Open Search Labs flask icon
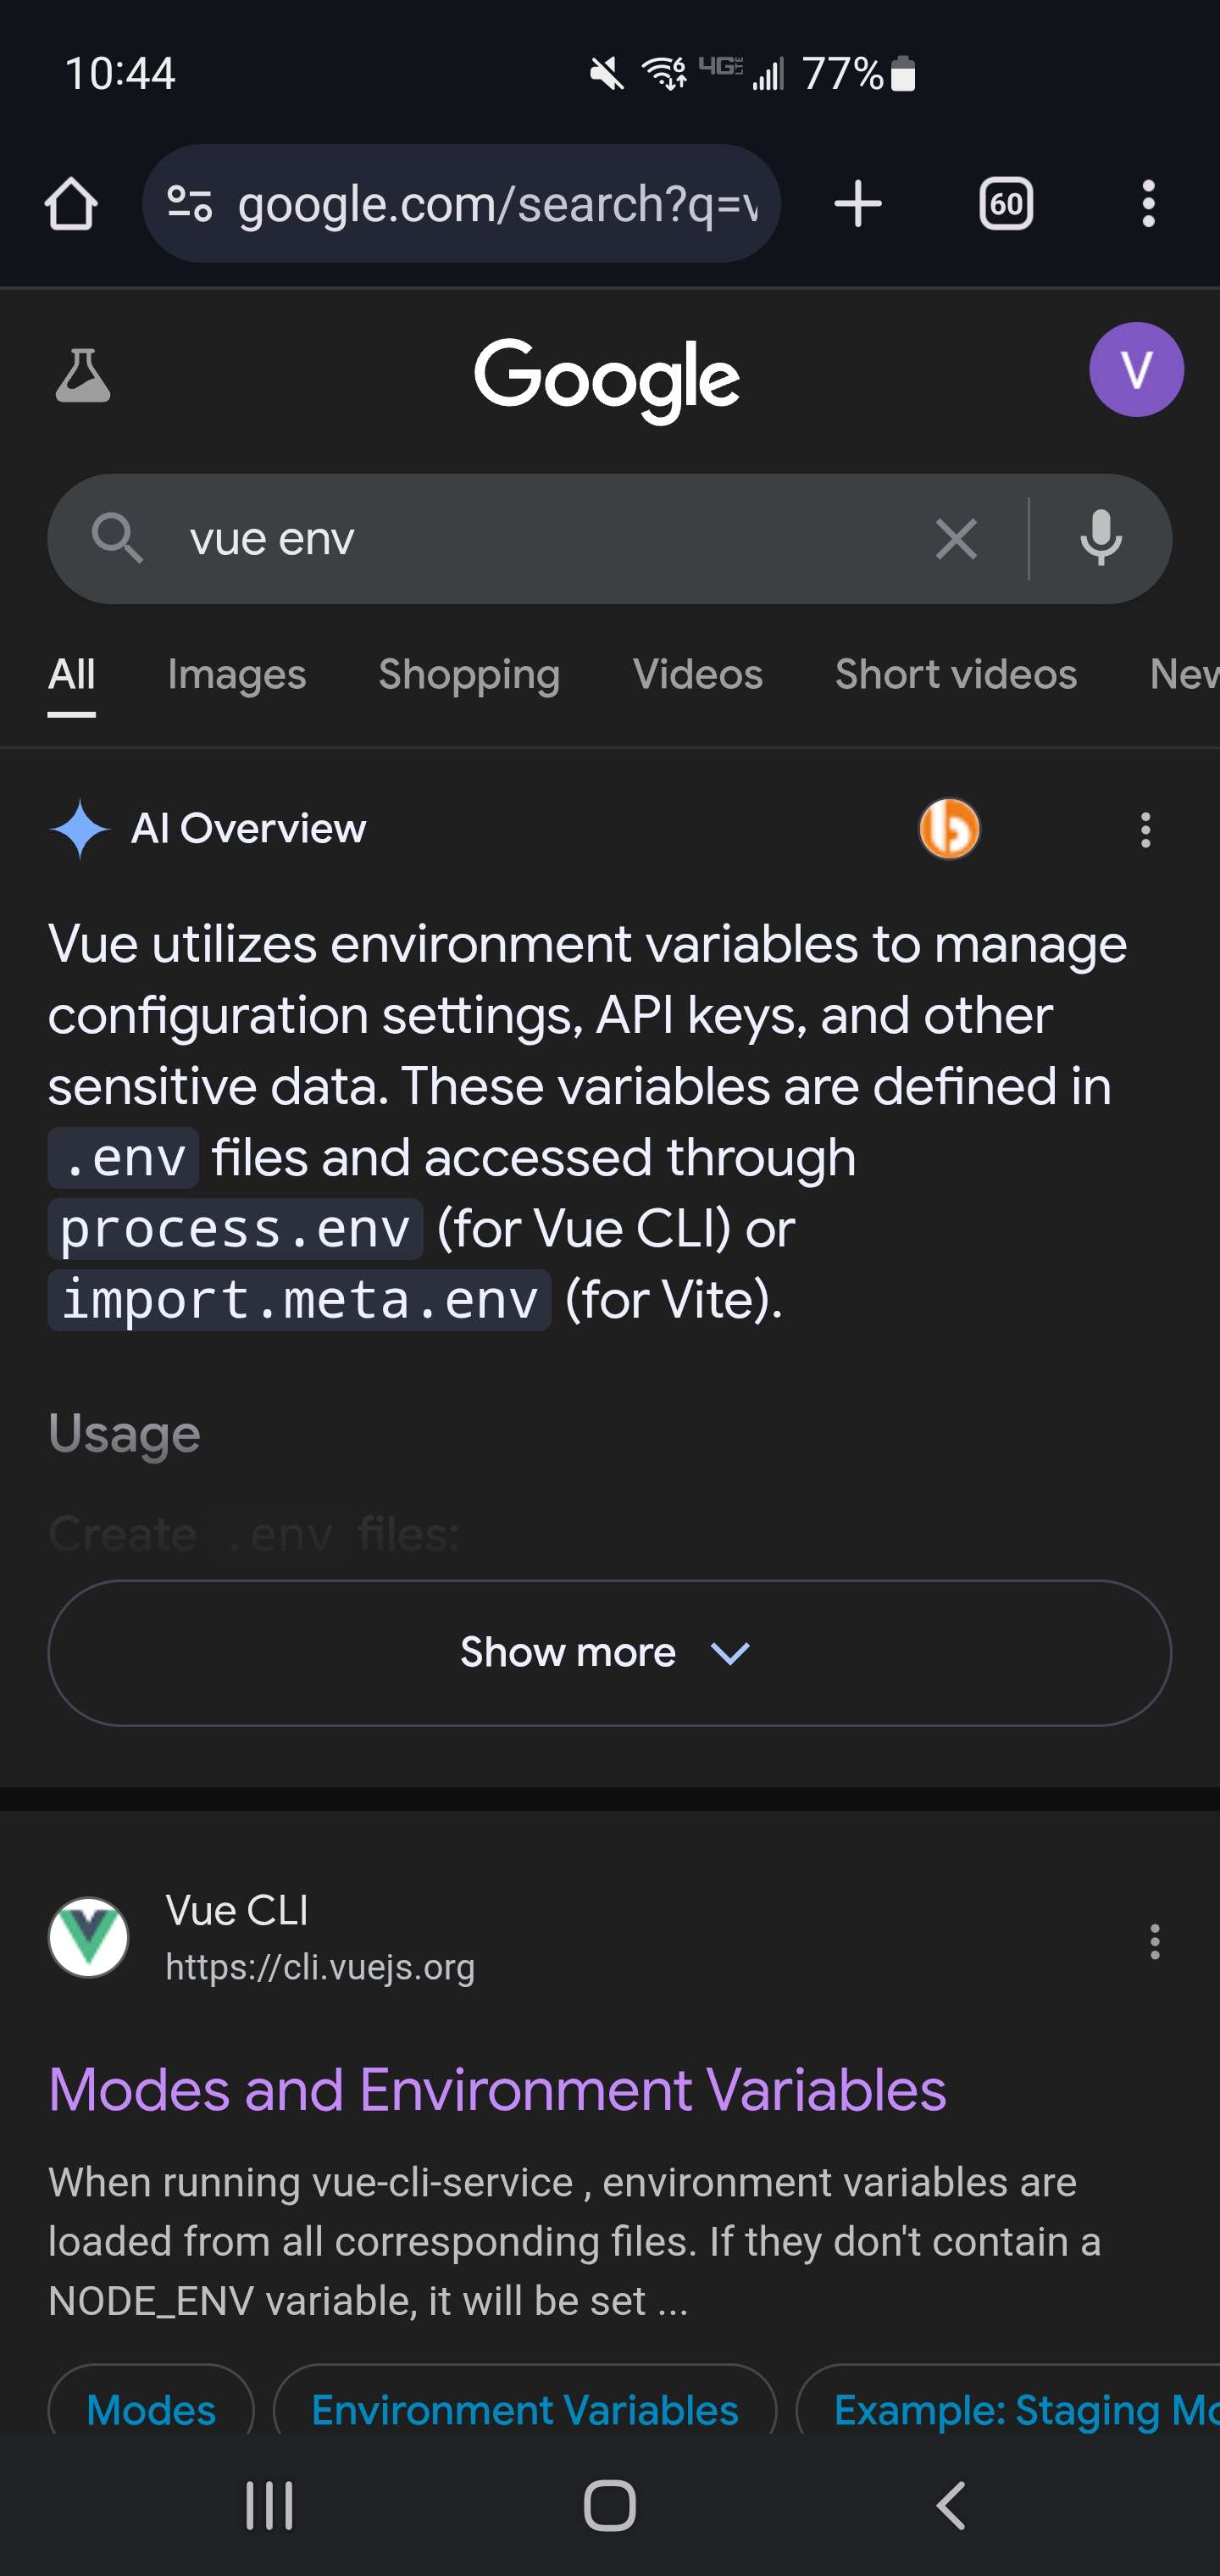Viewport: 1220px width, 2576px height. (x=83, y=376)
